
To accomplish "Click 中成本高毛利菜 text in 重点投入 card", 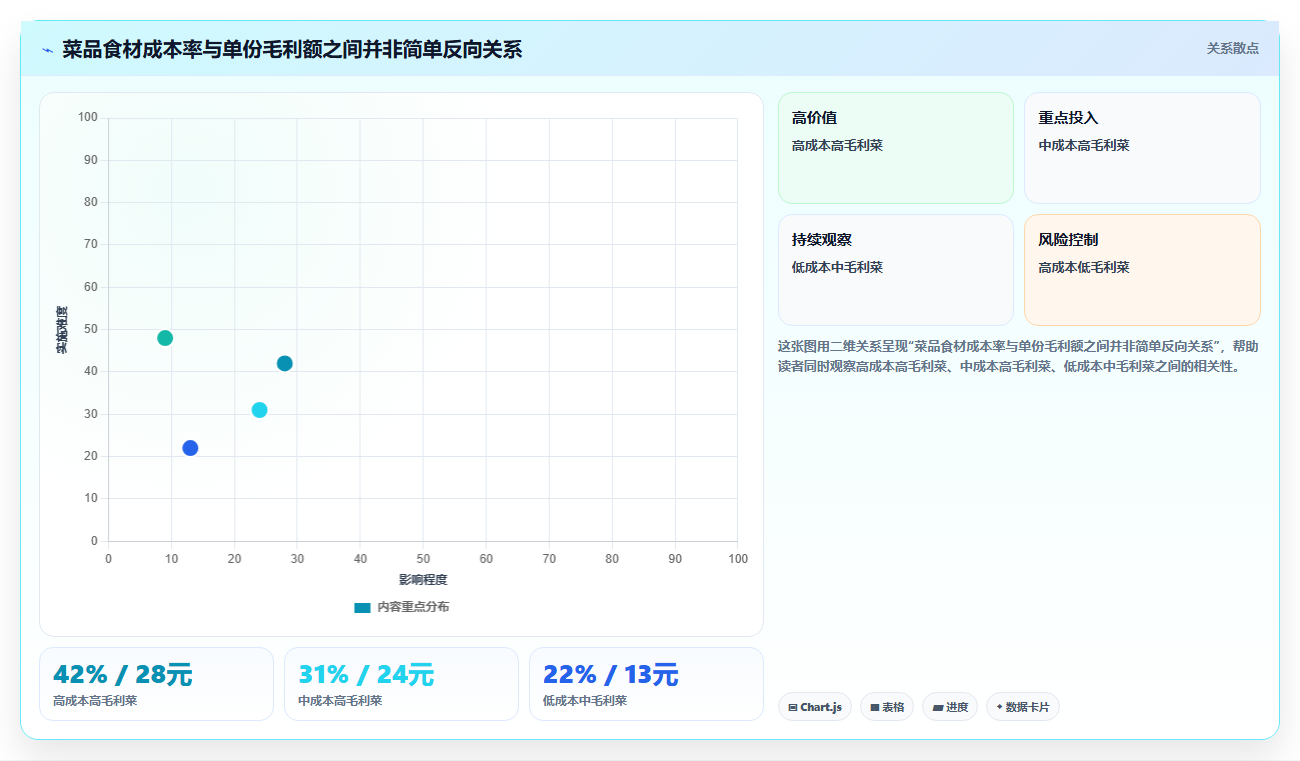I will [x=1084, y=146].
